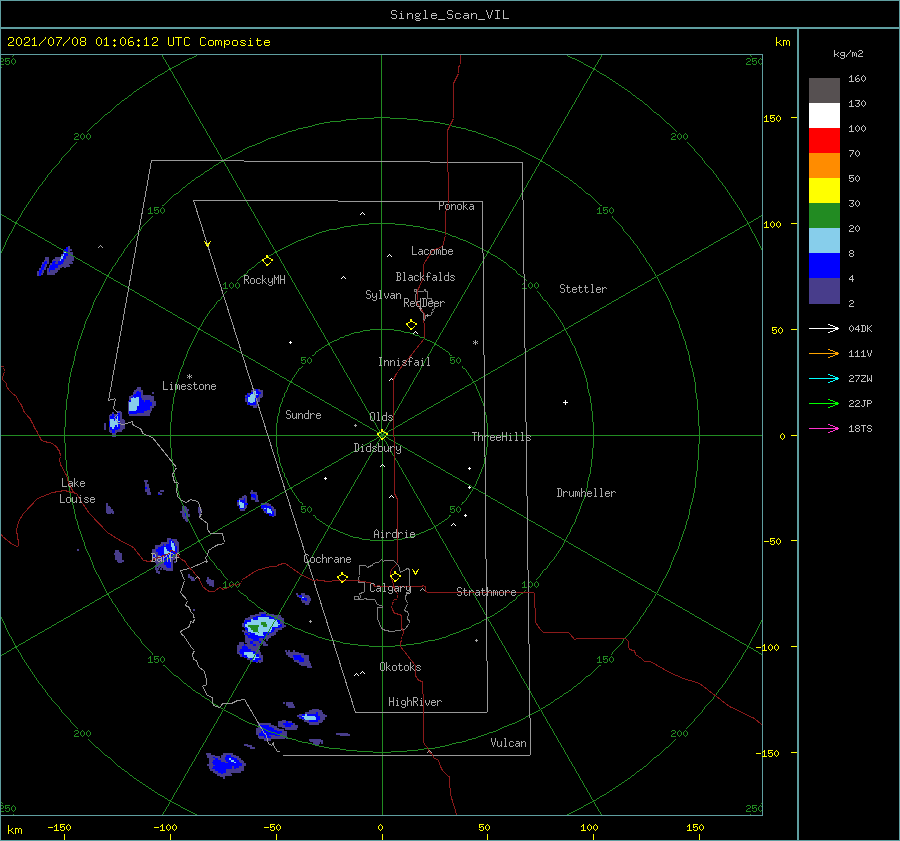Click the RockyMH label

(264, 280)
